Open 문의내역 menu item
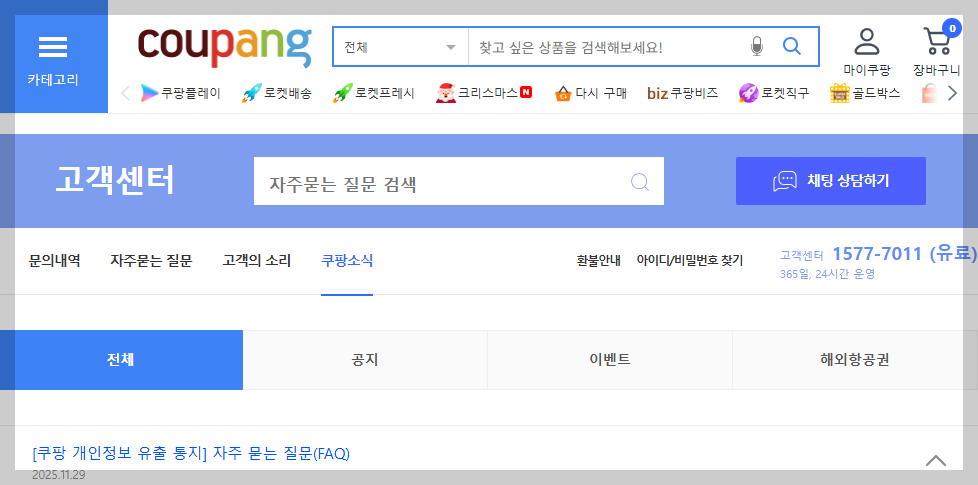This screenshot has width=978, height=485. tap(54, 261)
